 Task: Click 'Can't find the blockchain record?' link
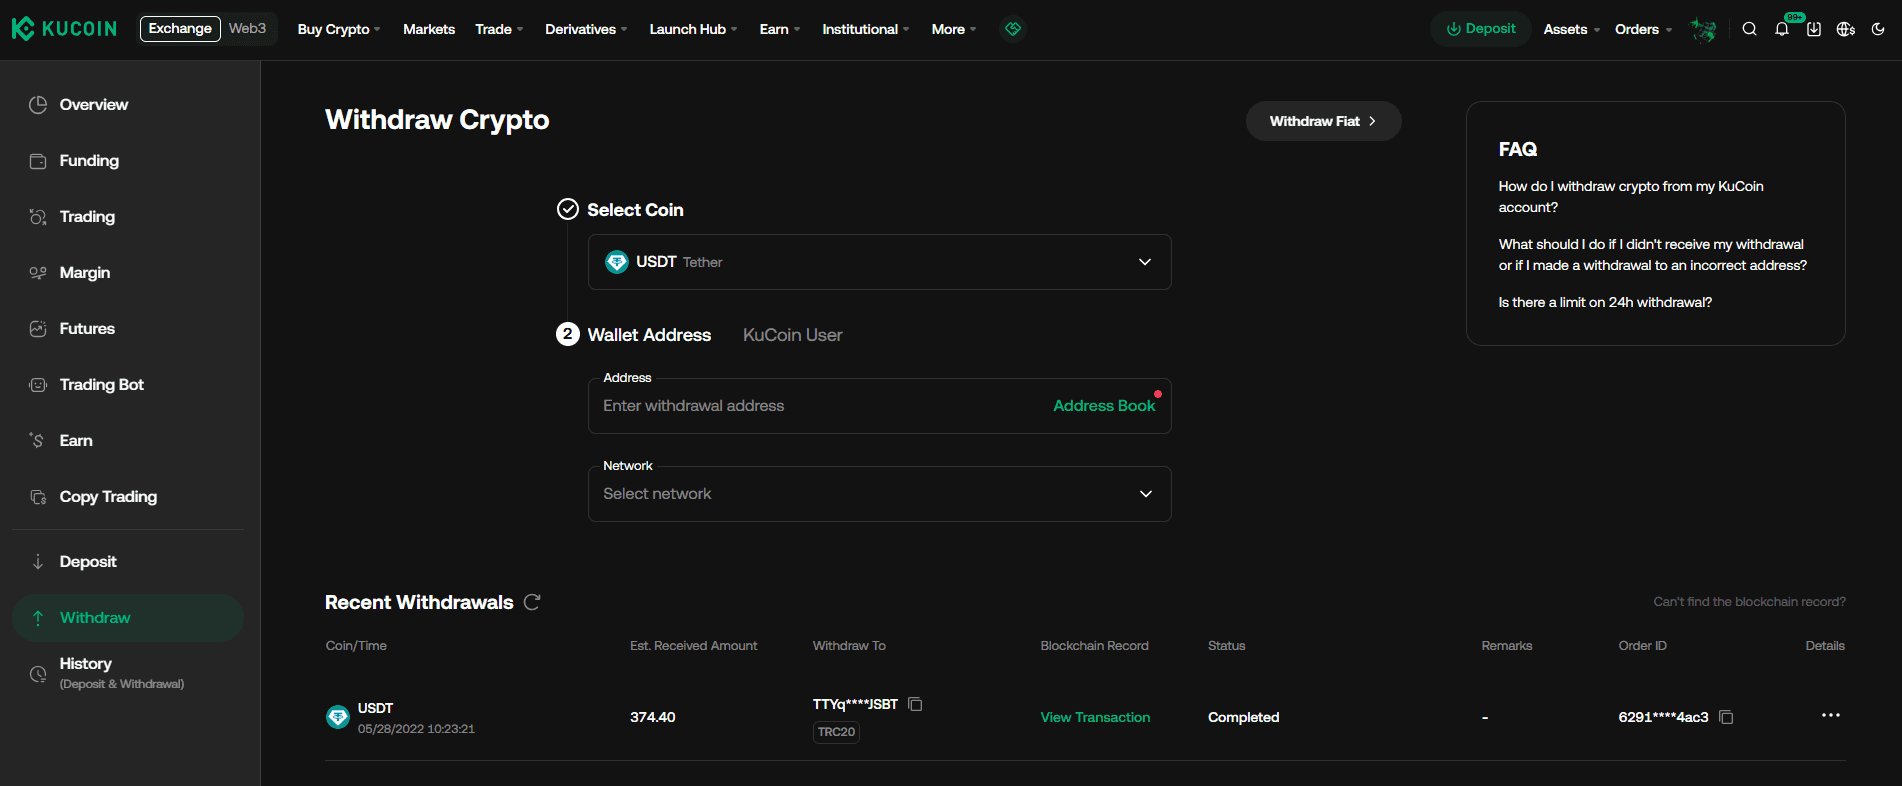(1749, 602)
